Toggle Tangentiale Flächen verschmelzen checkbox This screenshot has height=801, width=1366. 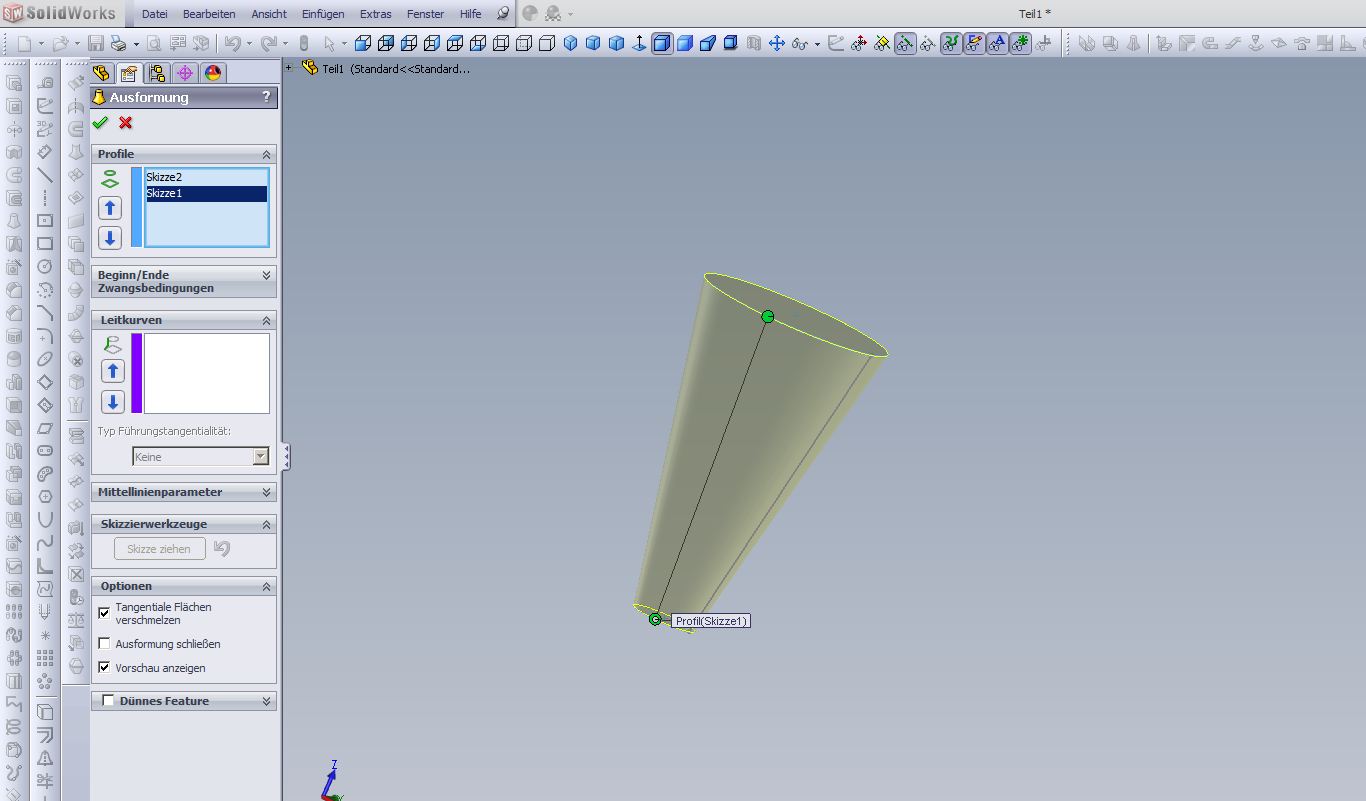pyautogui.click(x=104, y=613)
